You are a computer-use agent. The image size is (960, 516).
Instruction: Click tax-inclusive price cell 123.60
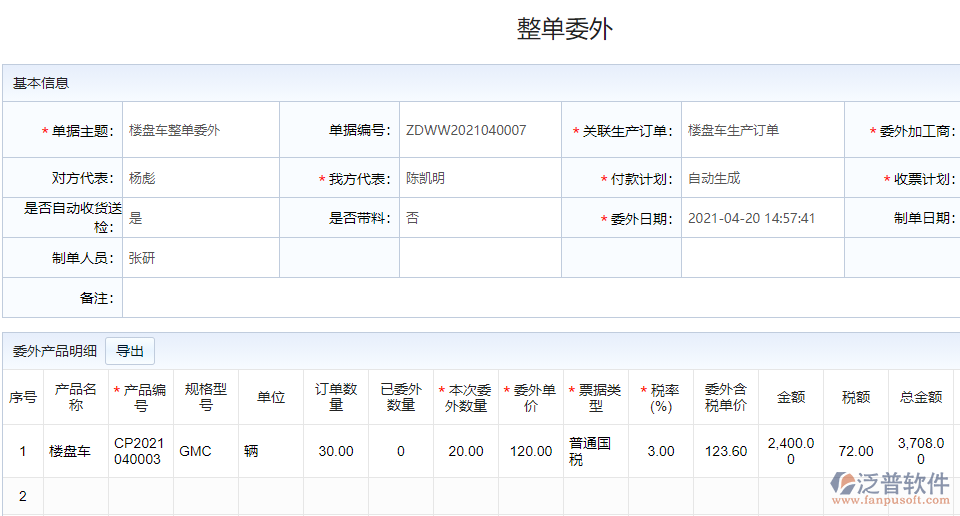pos(726,451)
